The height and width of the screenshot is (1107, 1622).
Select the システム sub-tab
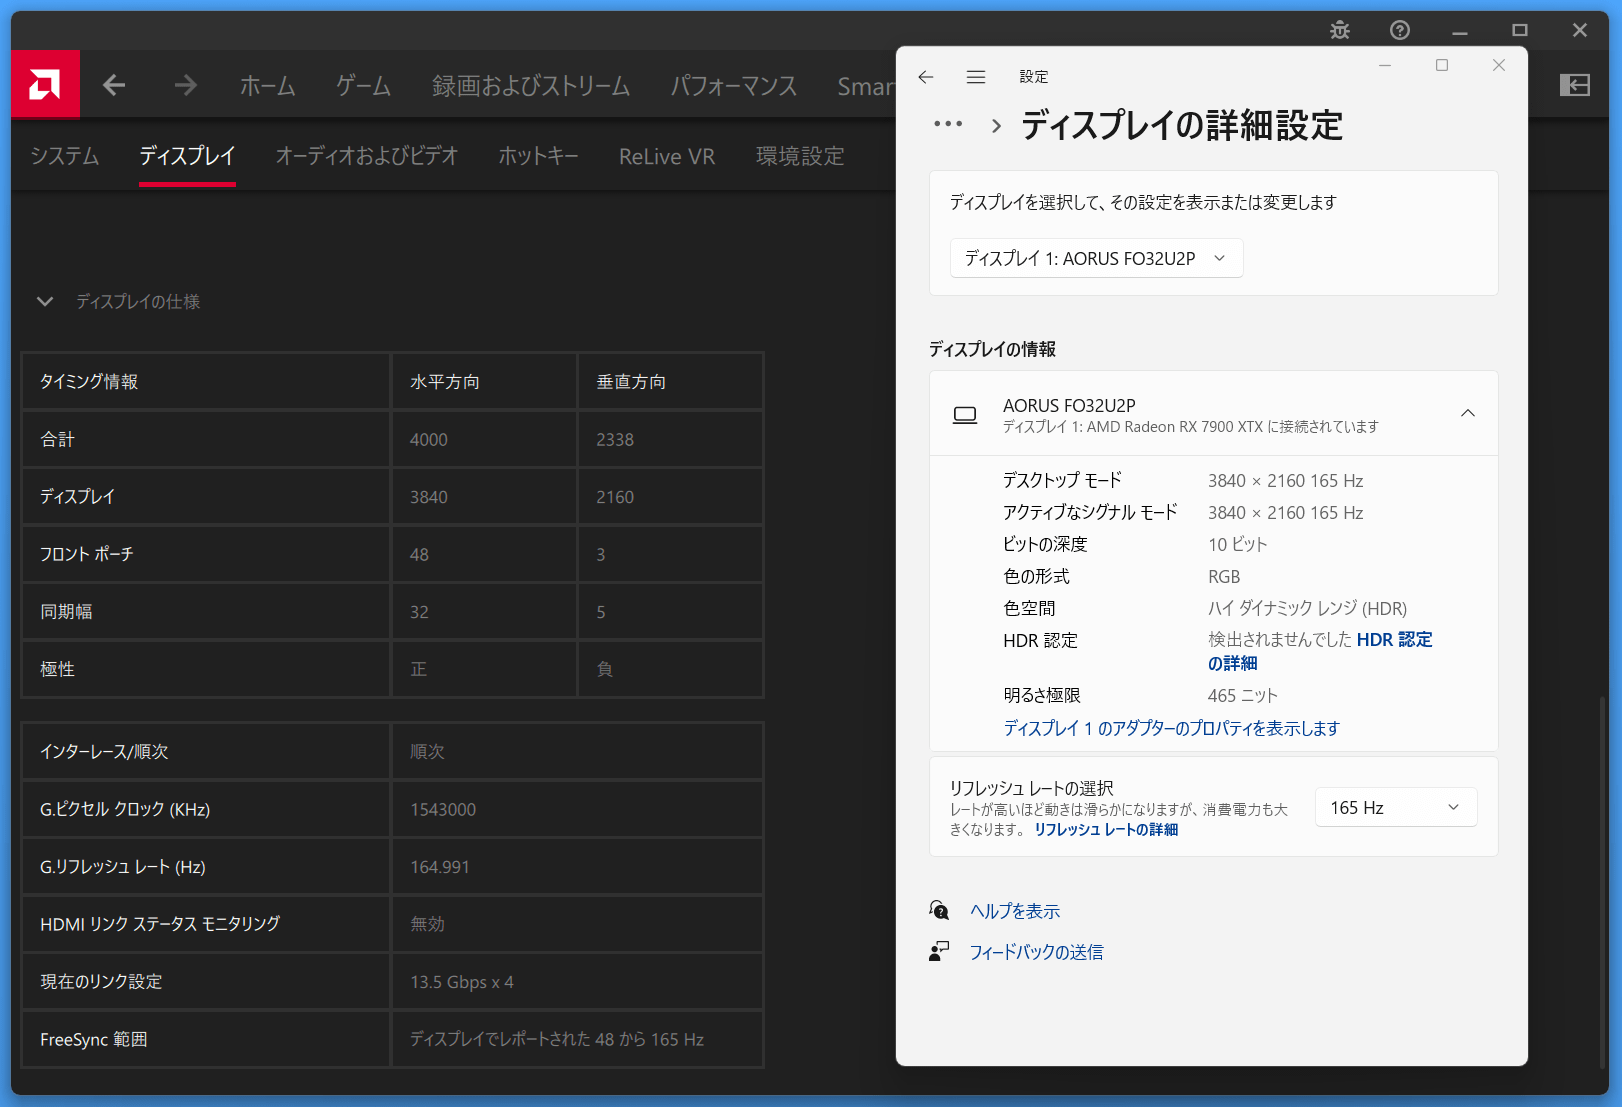65,156
